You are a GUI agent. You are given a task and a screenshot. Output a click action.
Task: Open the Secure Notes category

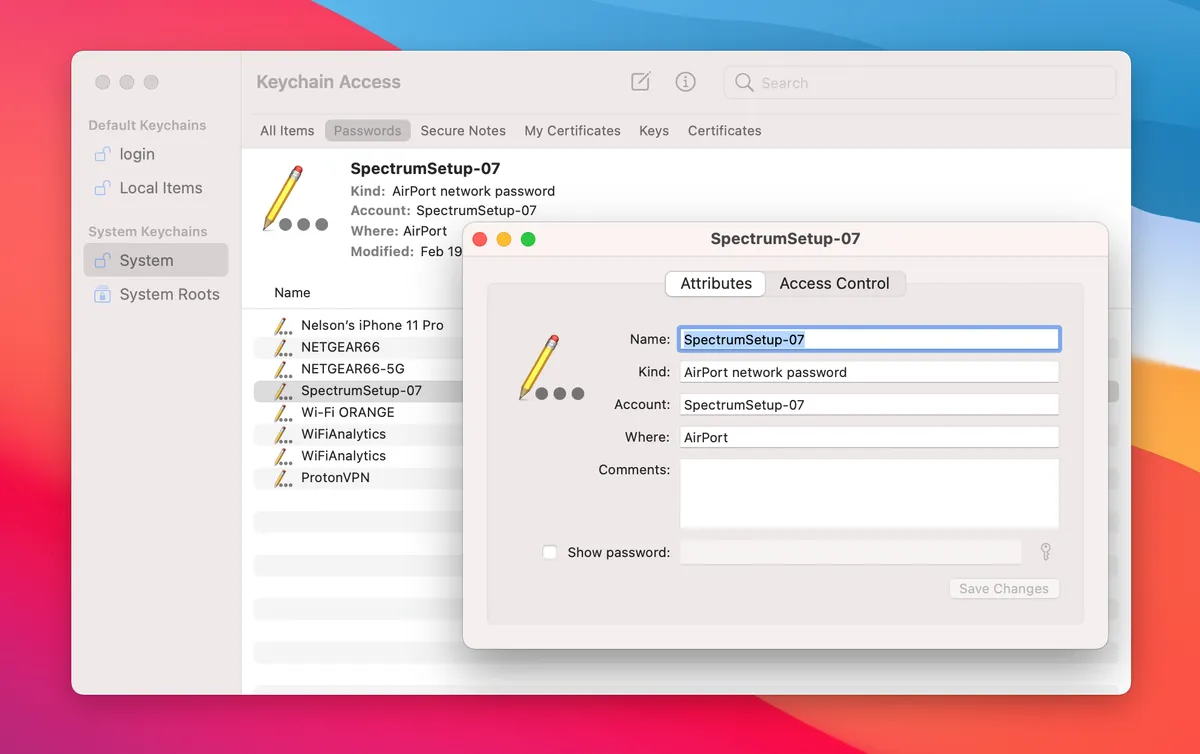(x=463, y=130)
